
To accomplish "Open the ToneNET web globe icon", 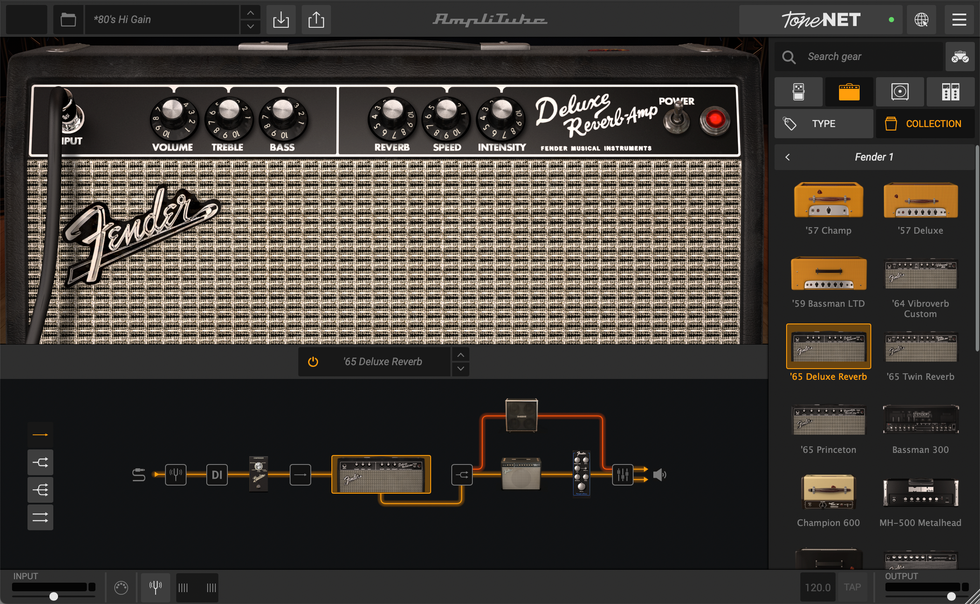I will [921, 19].
